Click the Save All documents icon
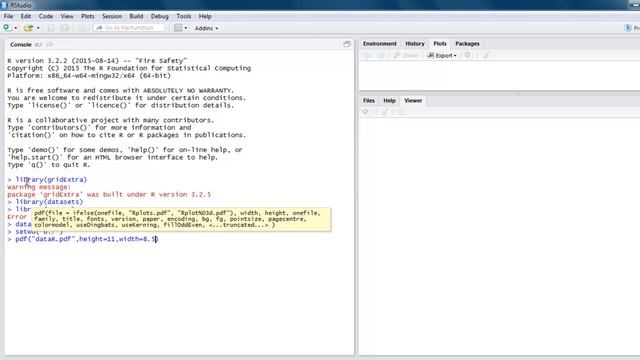Screen dimensions: 640x360 pos(65,28)
